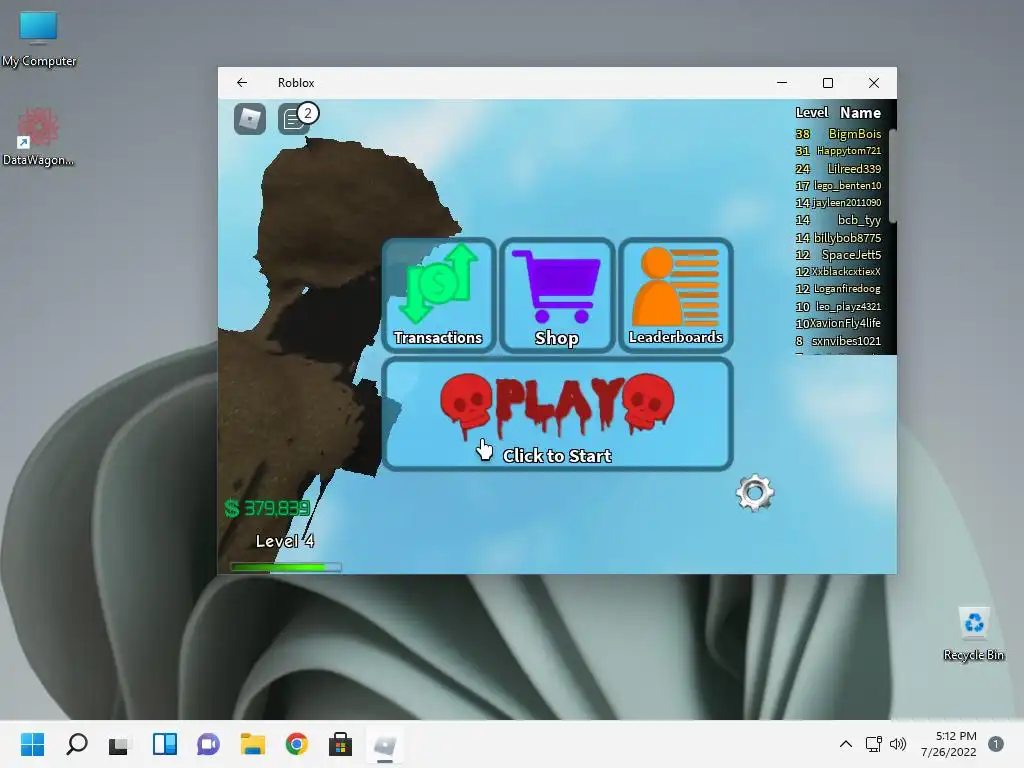Go back with the Roblox window arrow
This screenshot has width=1024, height=768.
tap(242, 83)
